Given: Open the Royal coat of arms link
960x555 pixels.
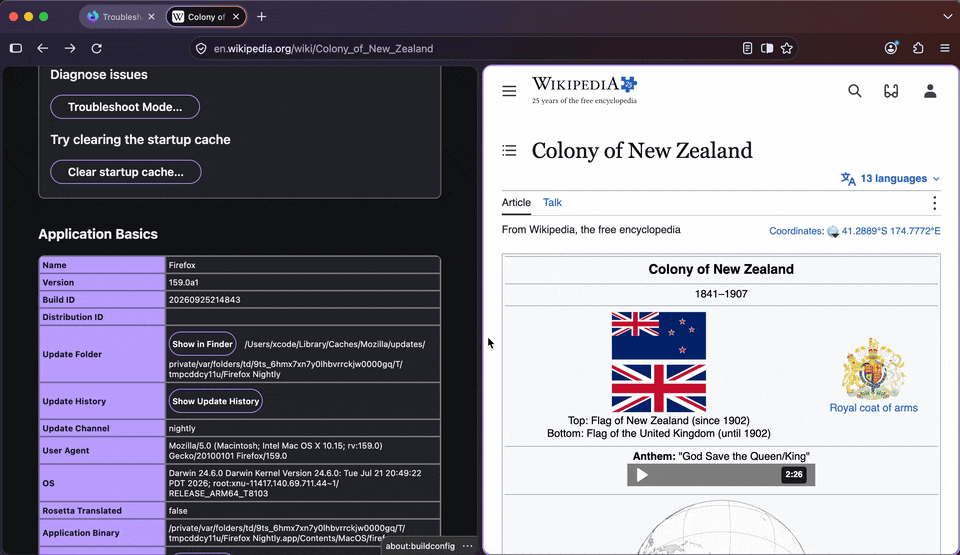Looking at the screenshot, I should [873, 408].
